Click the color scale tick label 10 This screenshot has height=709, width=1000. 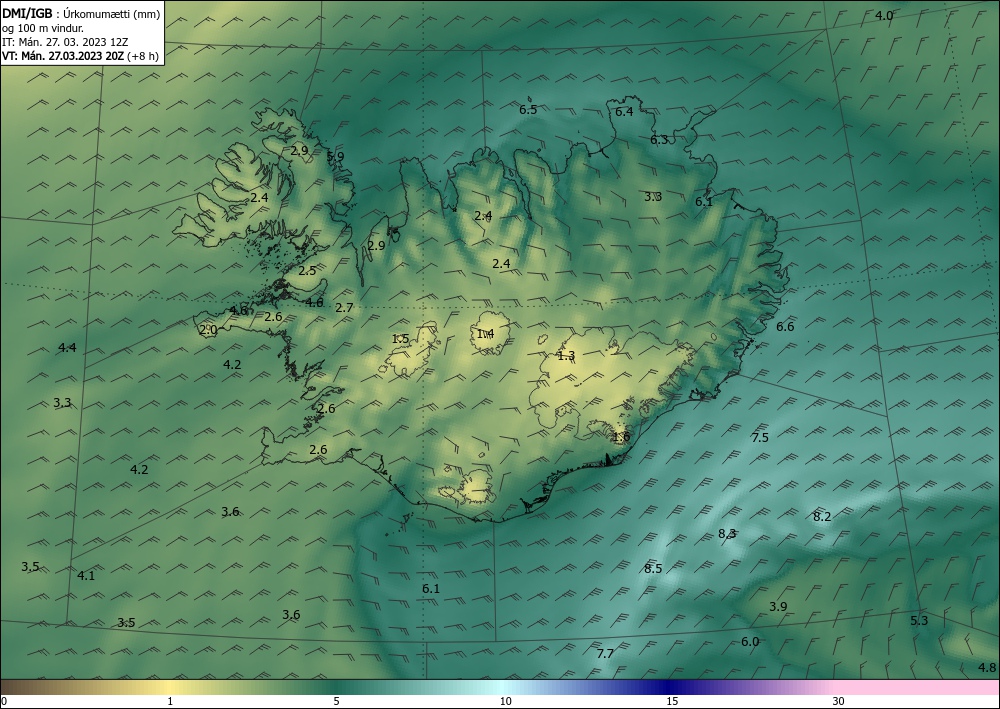506,702
